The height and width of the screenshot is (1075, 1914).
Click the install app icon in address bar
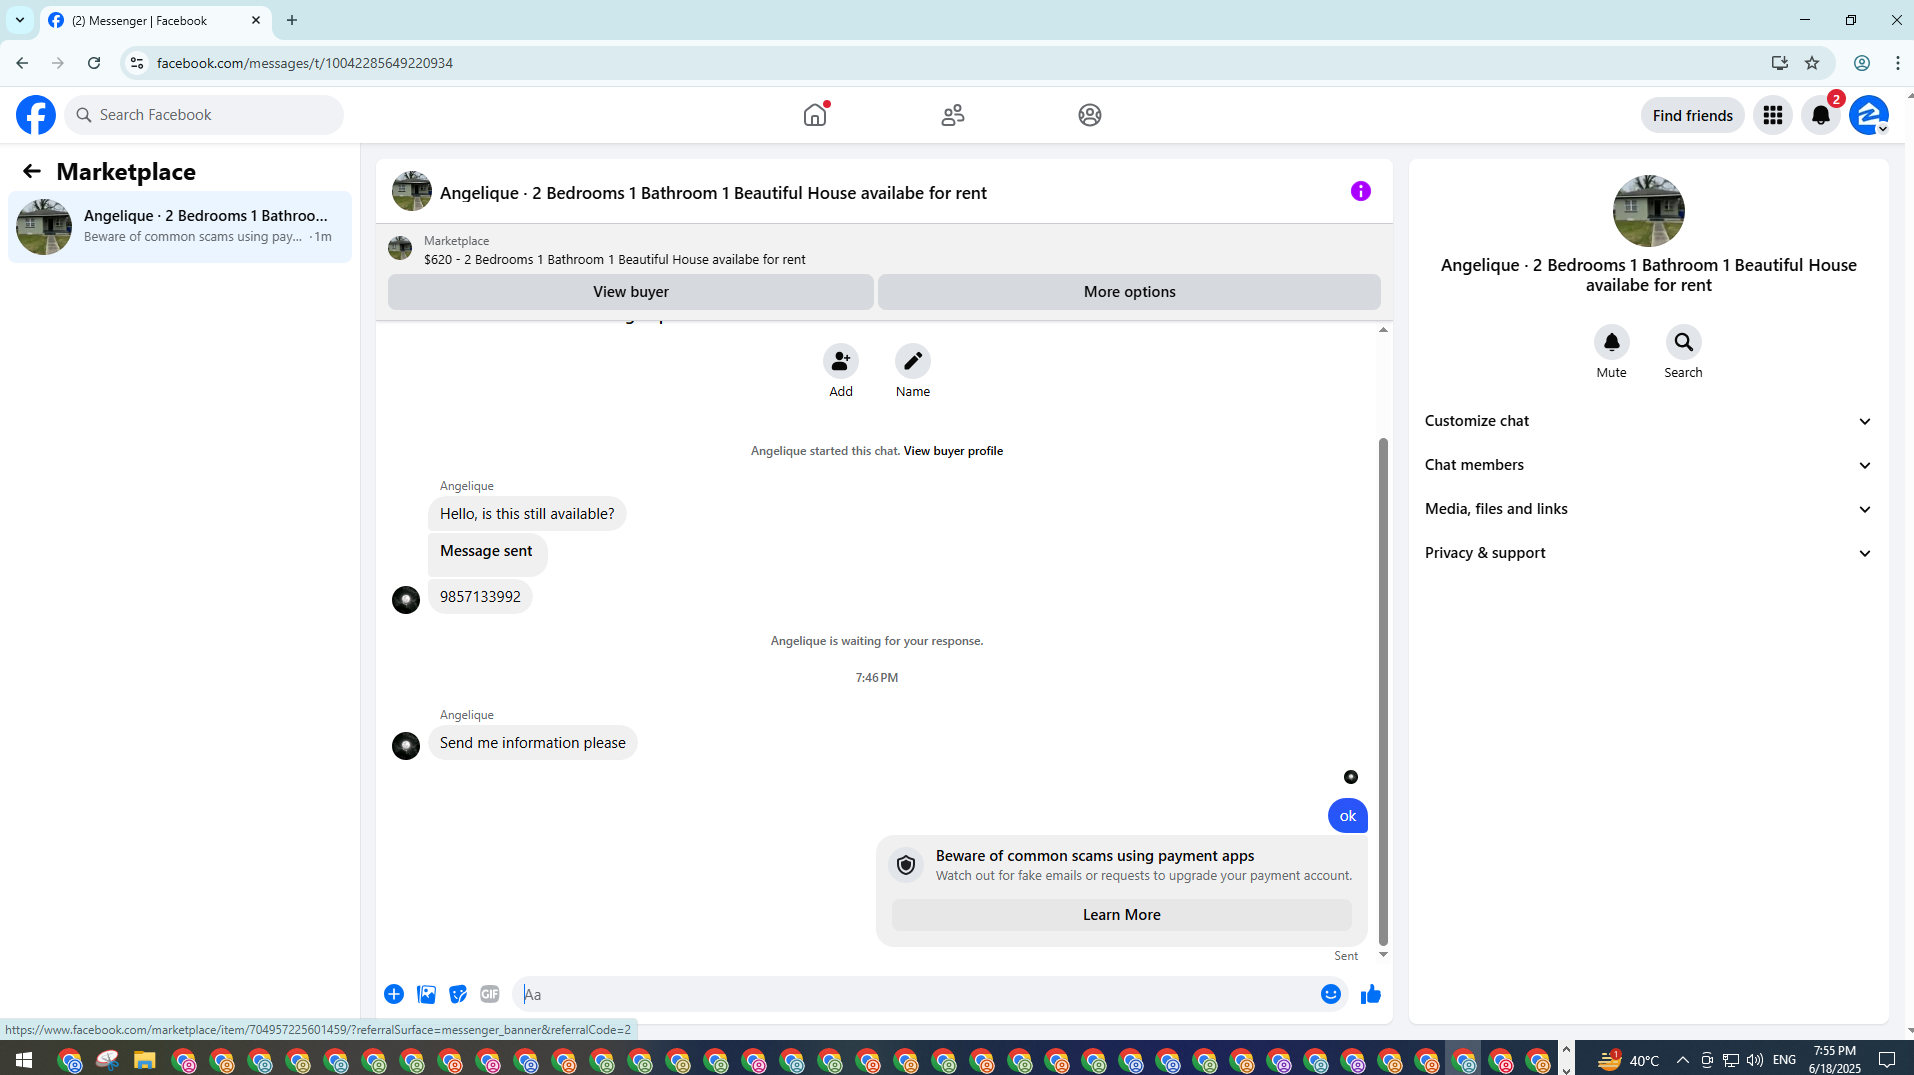[1779, 63]
